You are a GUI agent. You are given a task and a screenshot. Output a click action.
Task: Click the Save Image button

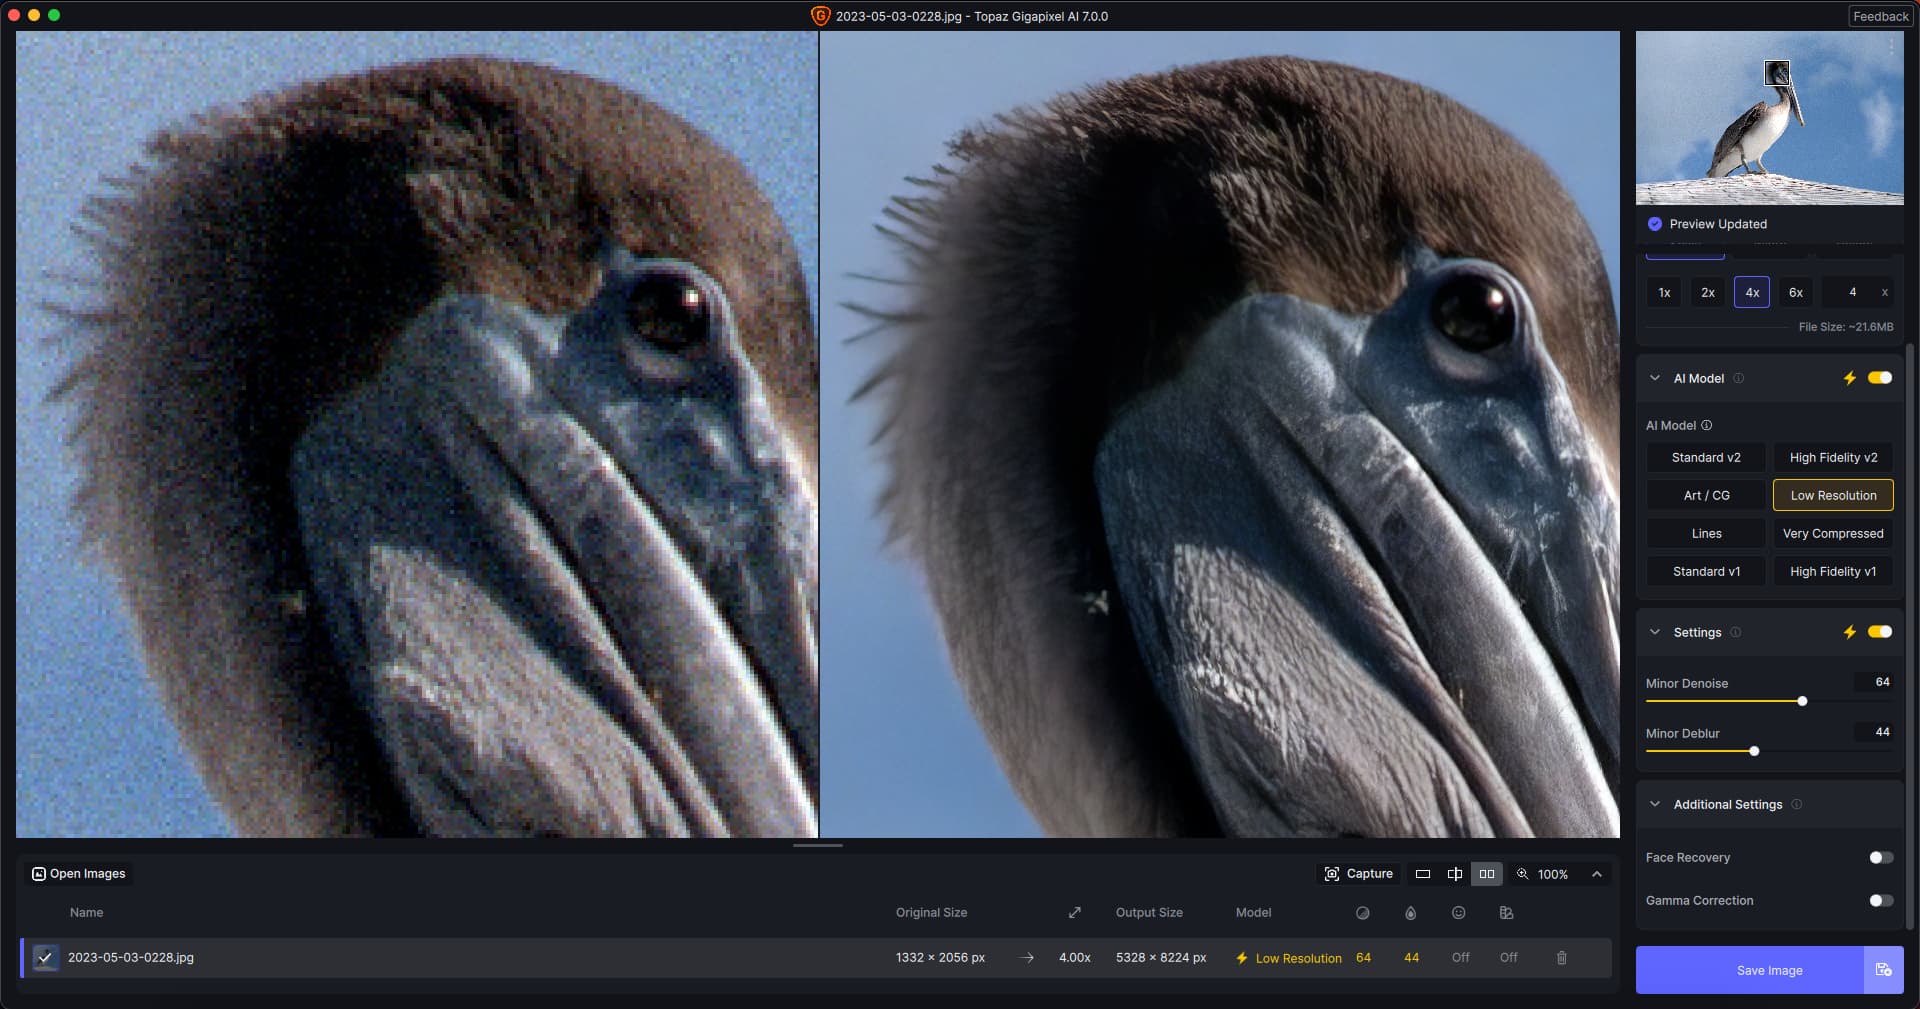pyautogui.click(x=1750, y=970)
